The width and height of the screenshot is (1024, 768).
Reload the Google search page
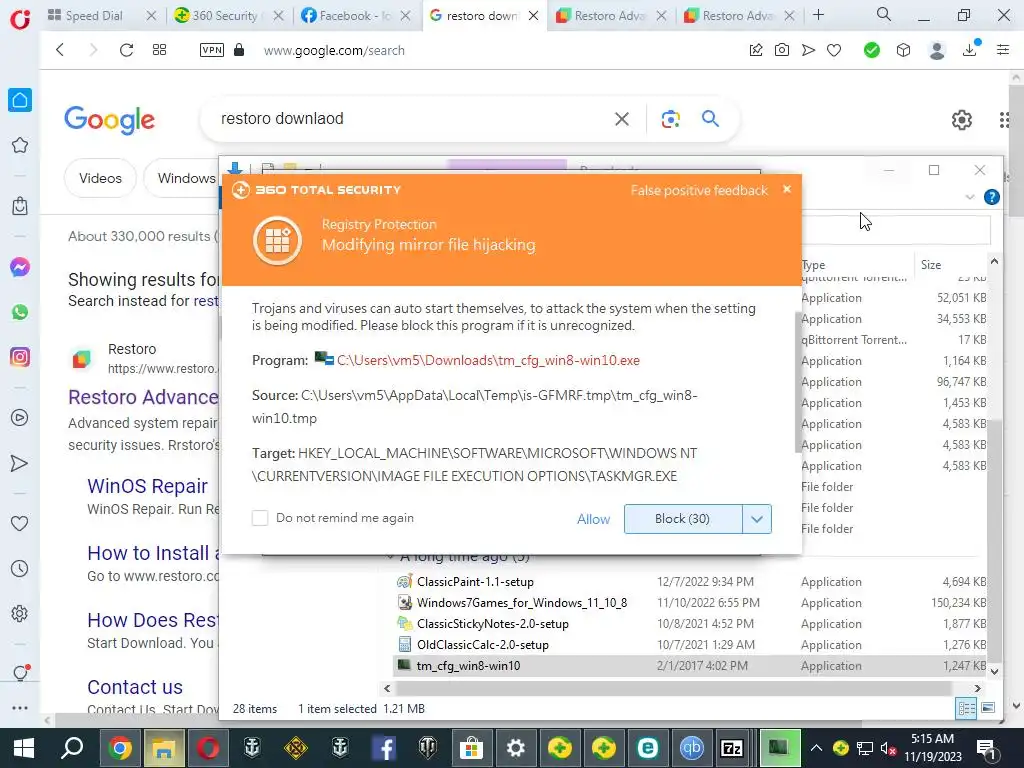point(126,50)
